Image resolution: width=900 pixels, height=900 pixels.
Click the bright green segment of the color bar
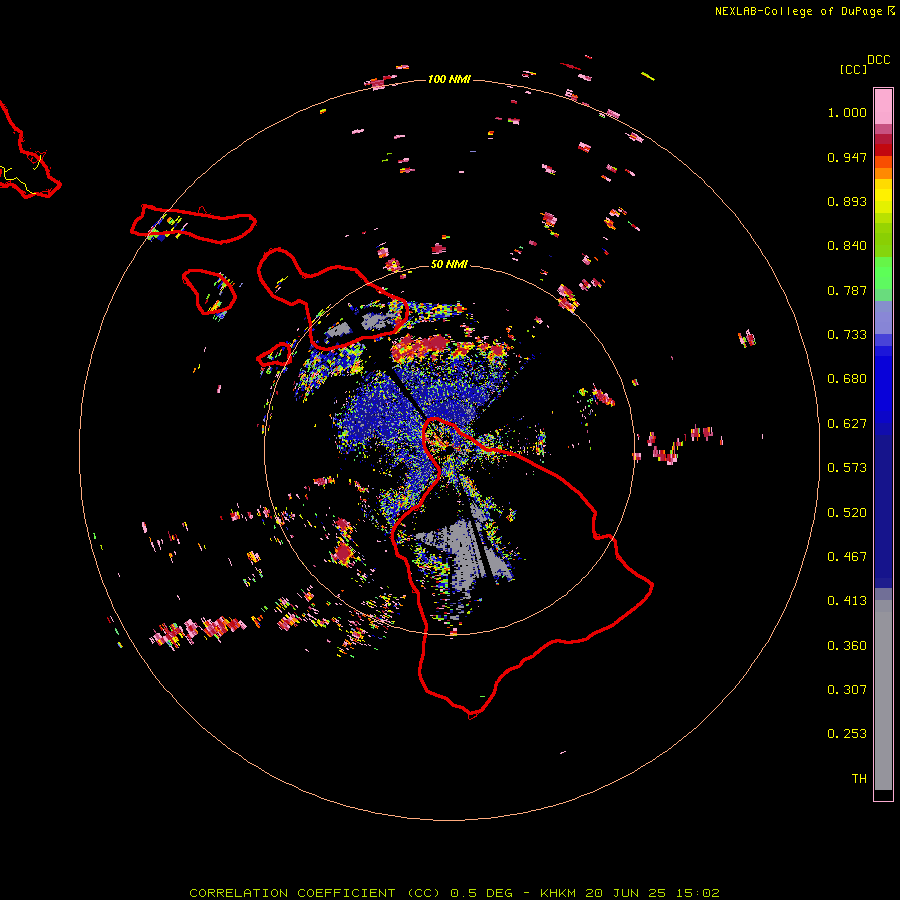883,273
